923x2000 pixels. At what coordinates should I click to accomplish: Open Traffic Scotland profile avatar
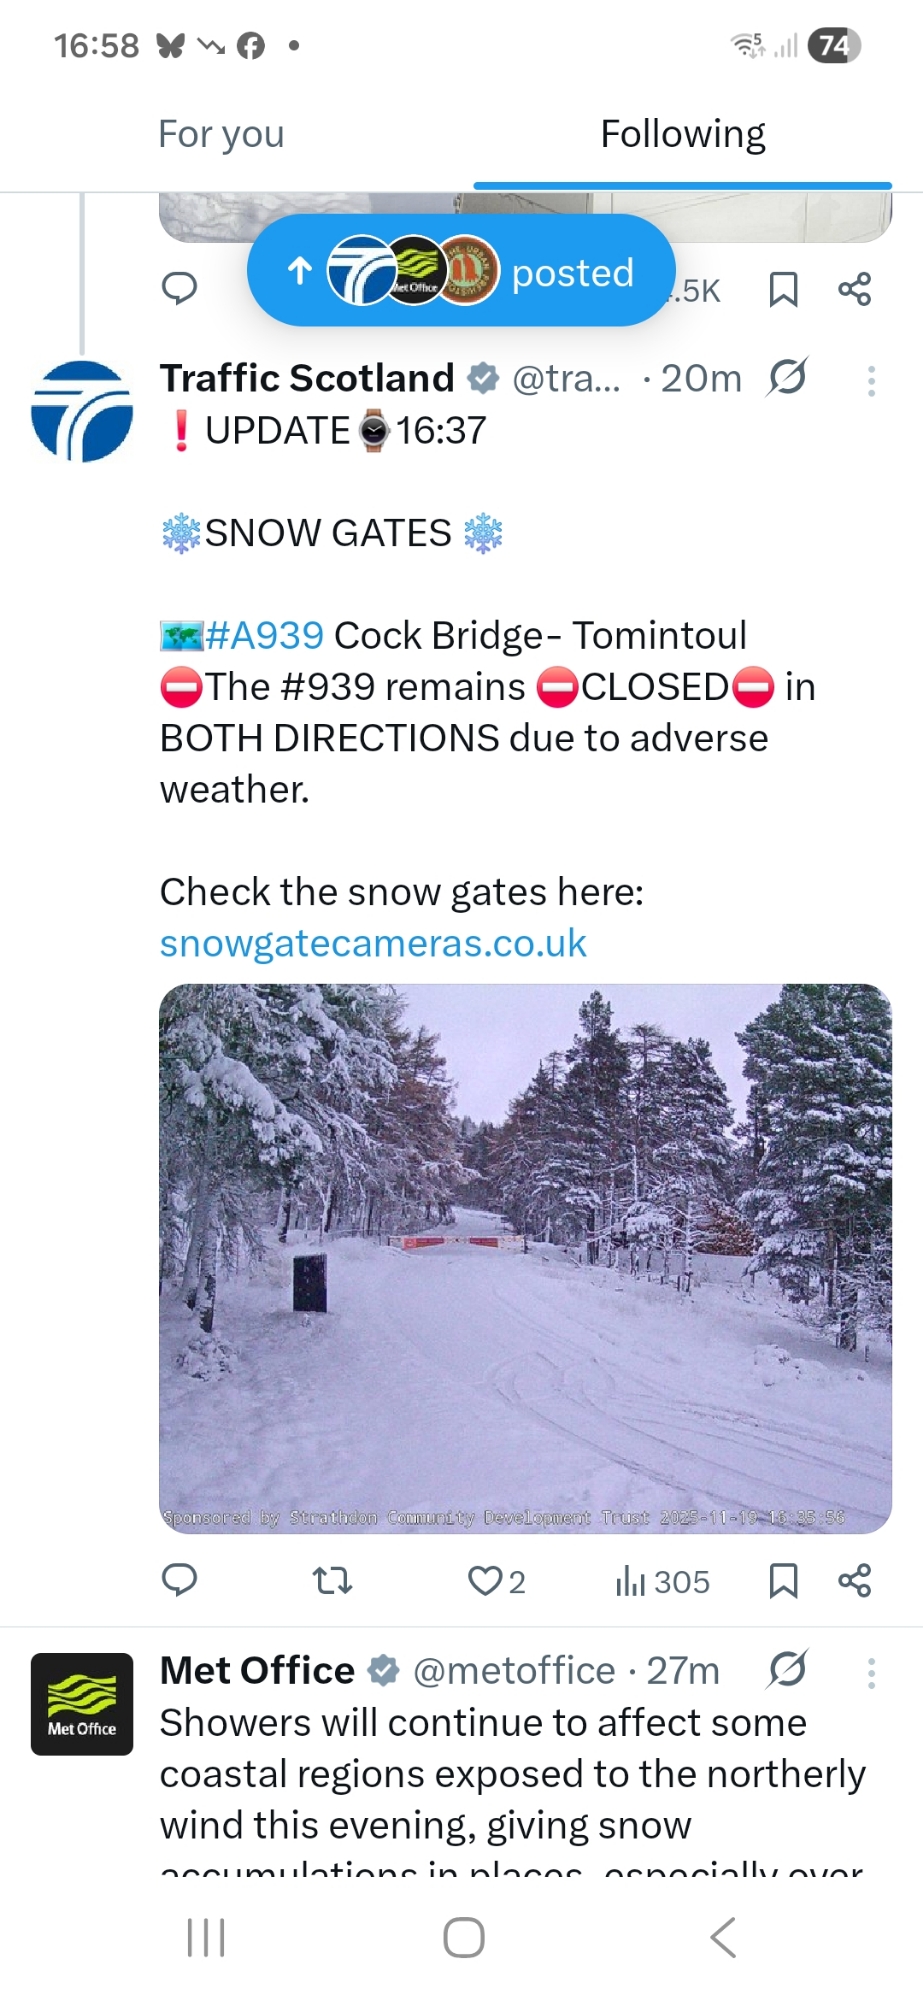(x=82, y=411)
